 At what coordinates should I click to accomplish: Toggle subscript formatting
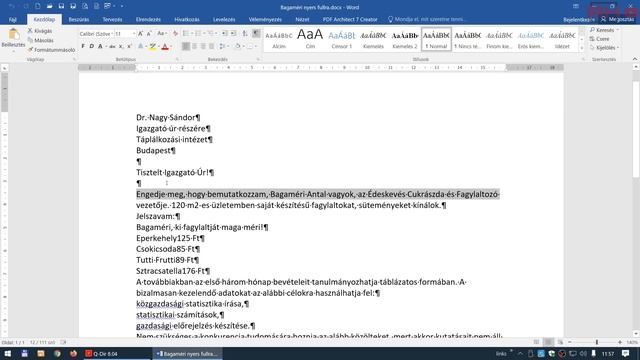click(121, 47)
